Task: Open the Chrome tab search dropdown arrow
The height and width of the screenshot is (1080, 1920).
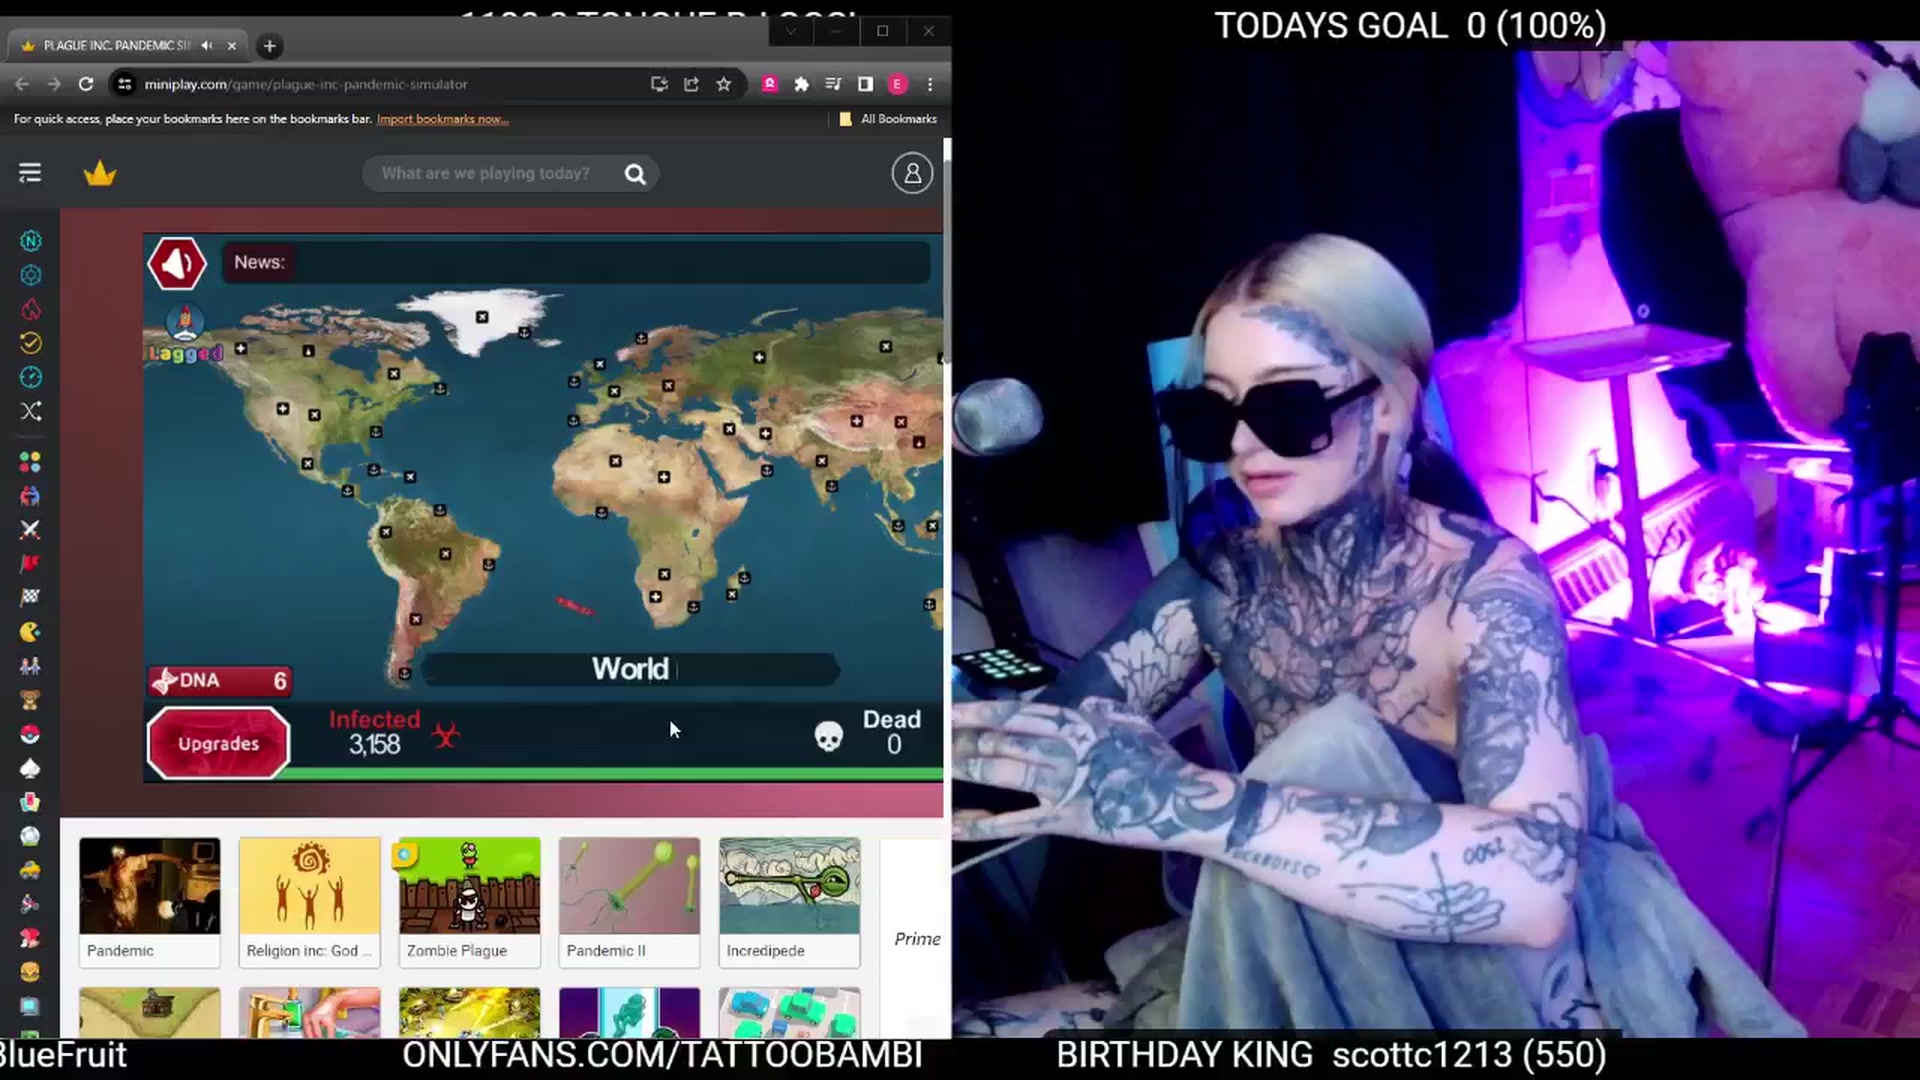Action: (x=790, y=31)
